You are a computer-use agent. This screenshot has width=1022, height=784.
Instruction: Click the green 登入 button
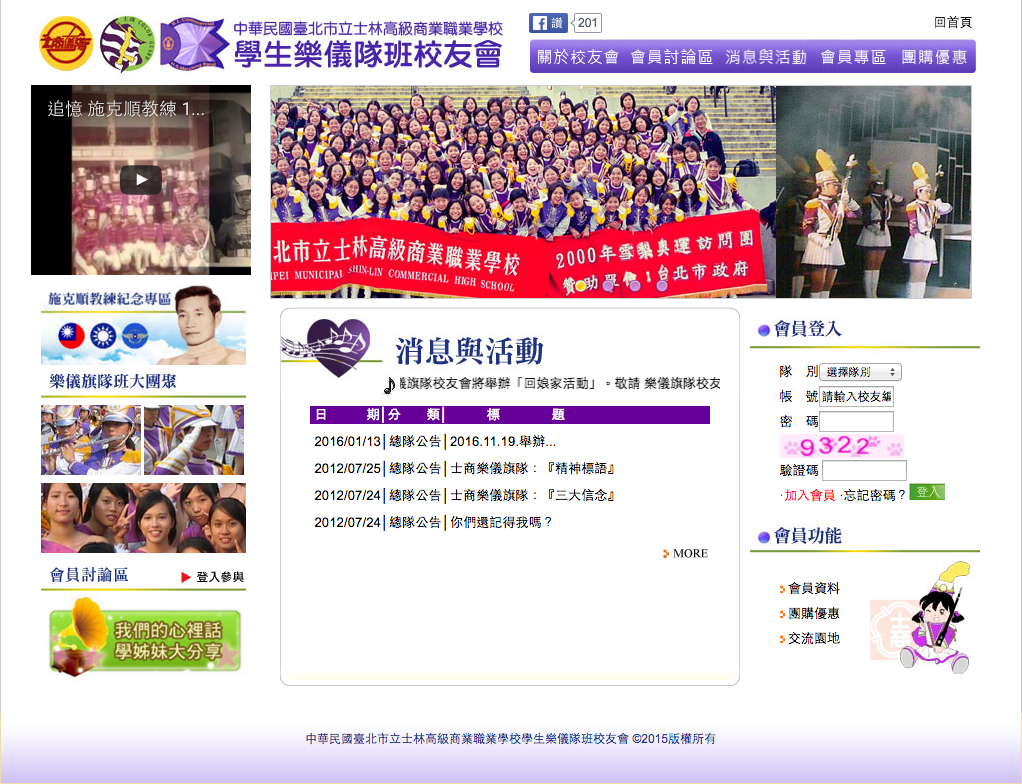(x=927, y=492)
